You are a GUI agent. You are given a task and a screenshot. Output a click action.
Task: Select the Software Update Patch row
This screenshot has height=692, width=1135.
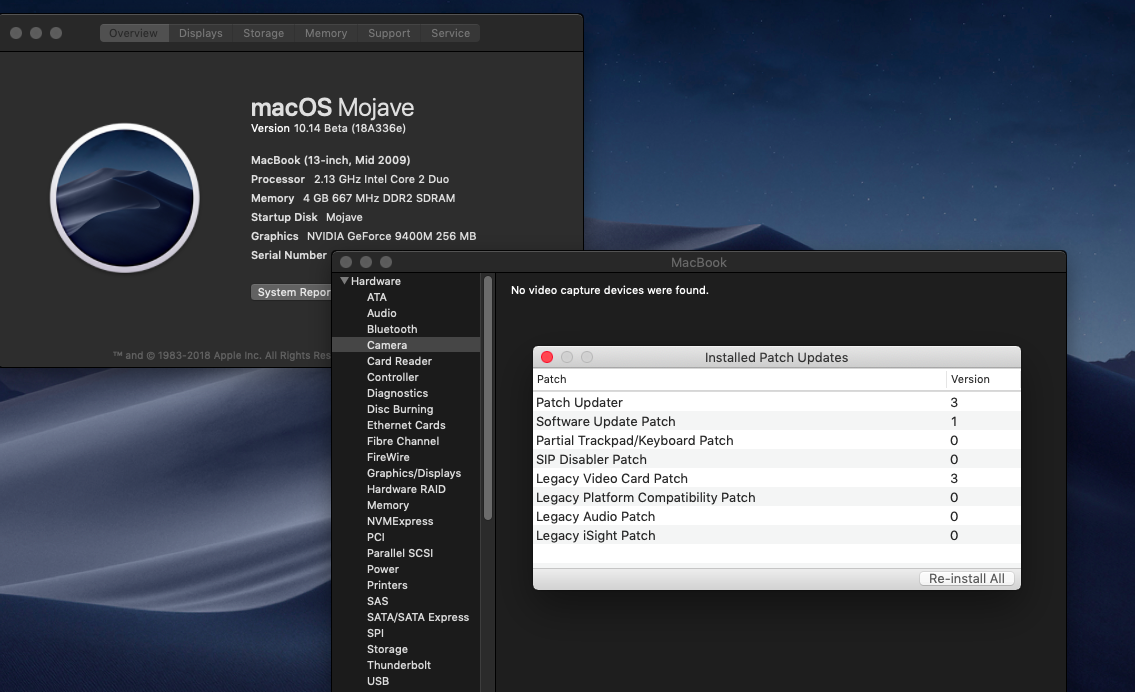pos(777,421)
